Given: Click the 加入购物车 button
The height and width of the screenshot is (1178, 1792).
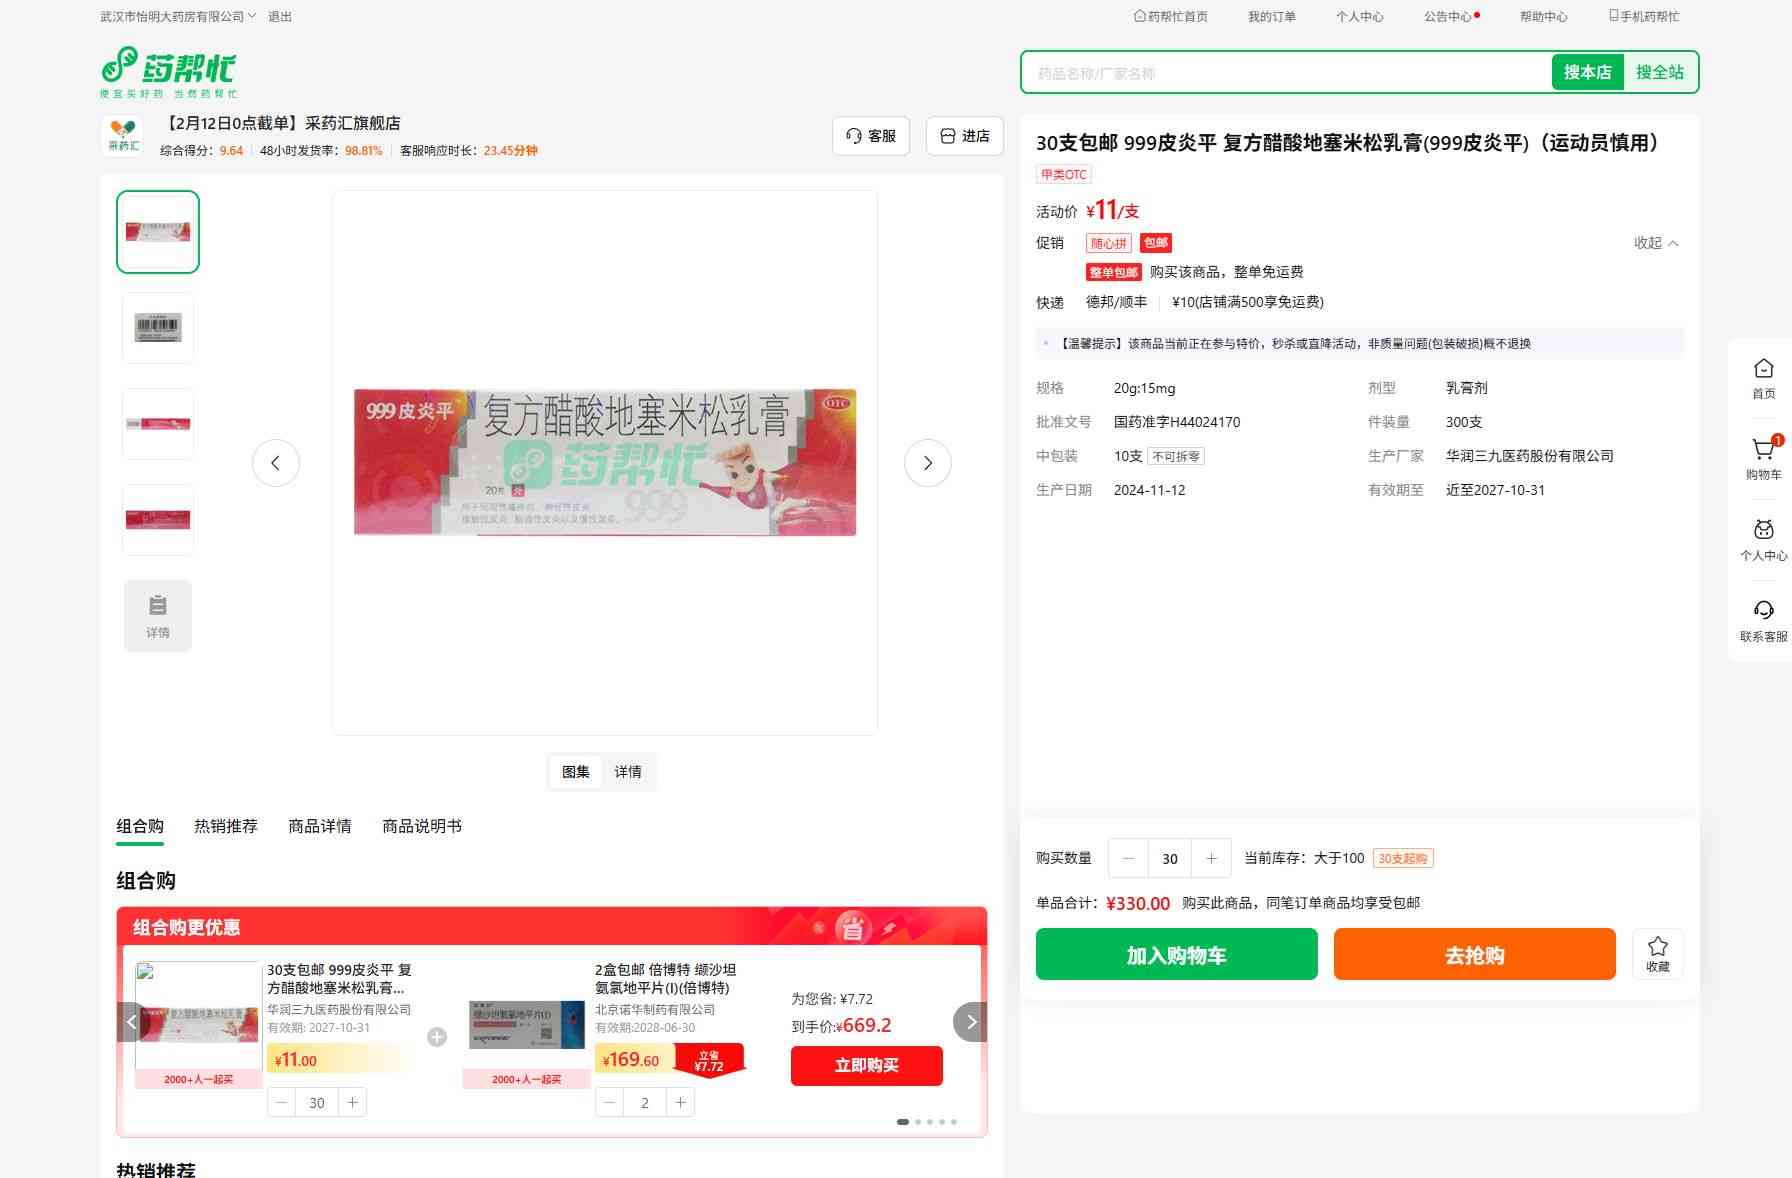Looking at the screenshot, I should (x=1176, y=954).
